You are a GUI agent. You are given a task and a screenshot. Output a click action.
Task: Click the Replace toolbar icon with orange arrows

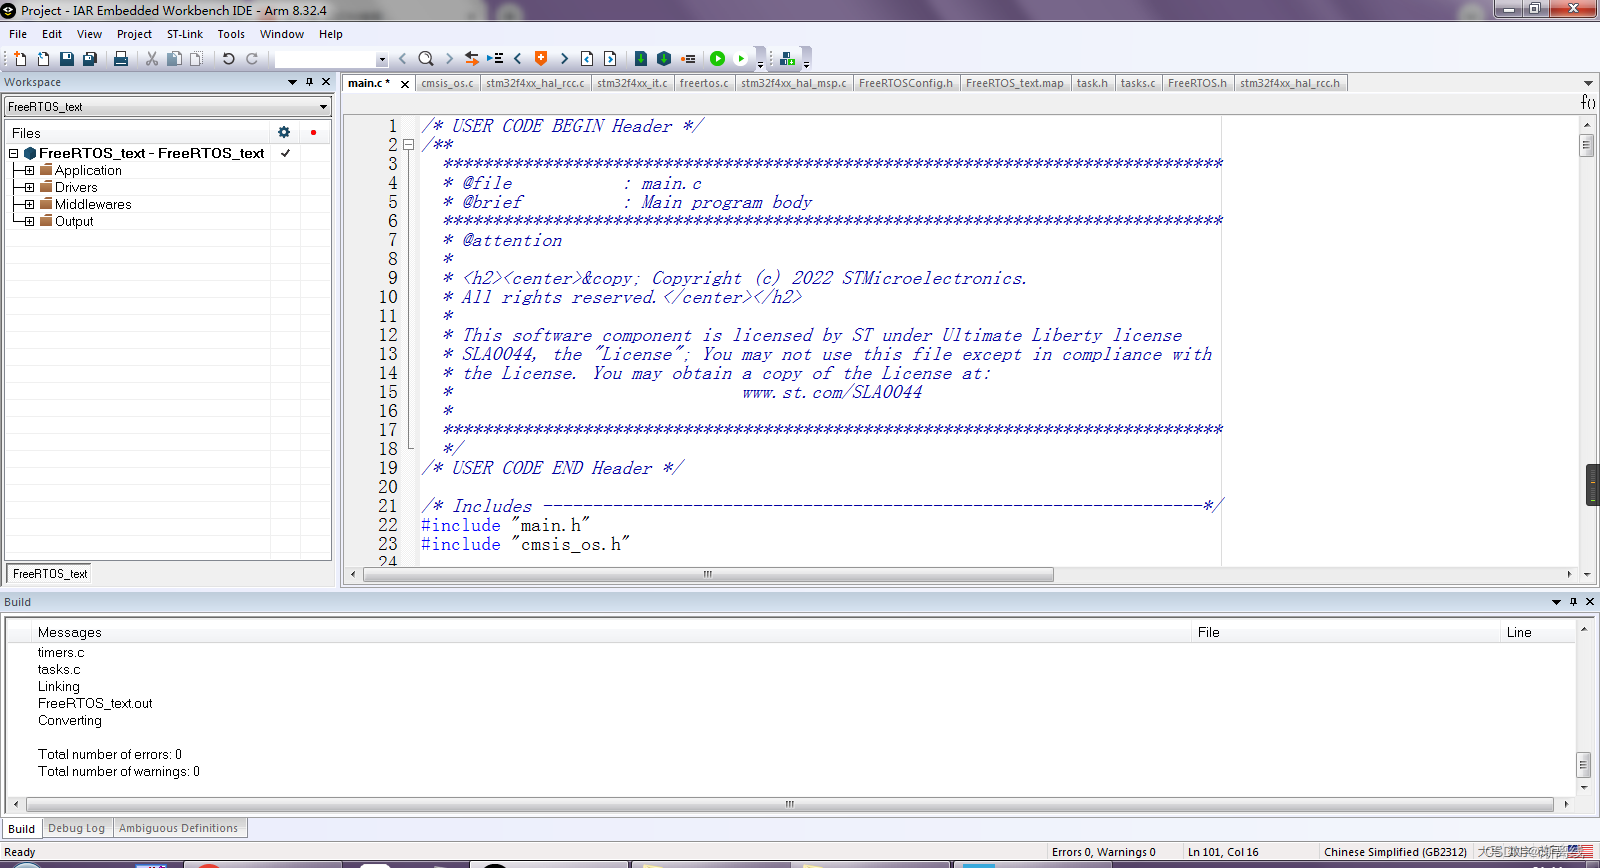(x=472, y=59)
